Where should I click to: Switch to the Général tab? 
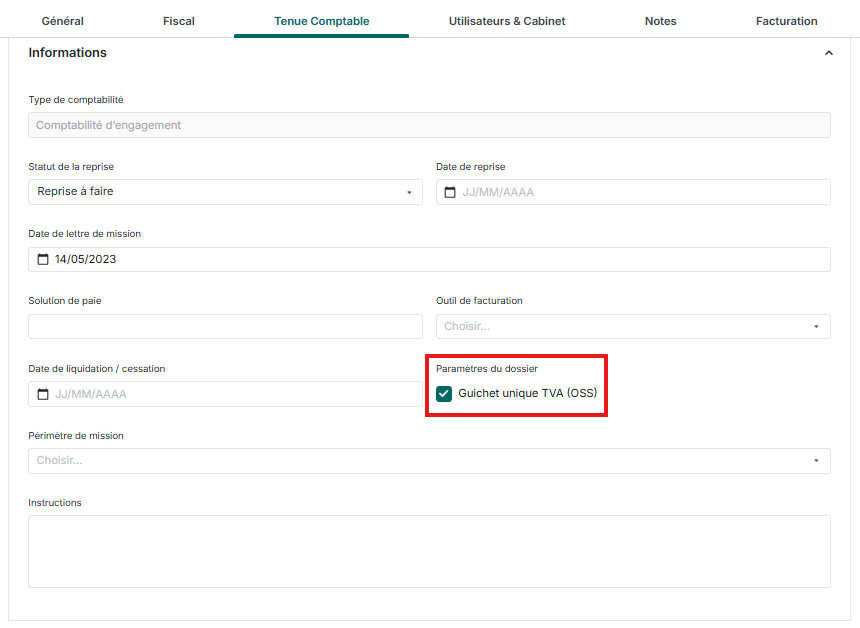coord(62,21)
